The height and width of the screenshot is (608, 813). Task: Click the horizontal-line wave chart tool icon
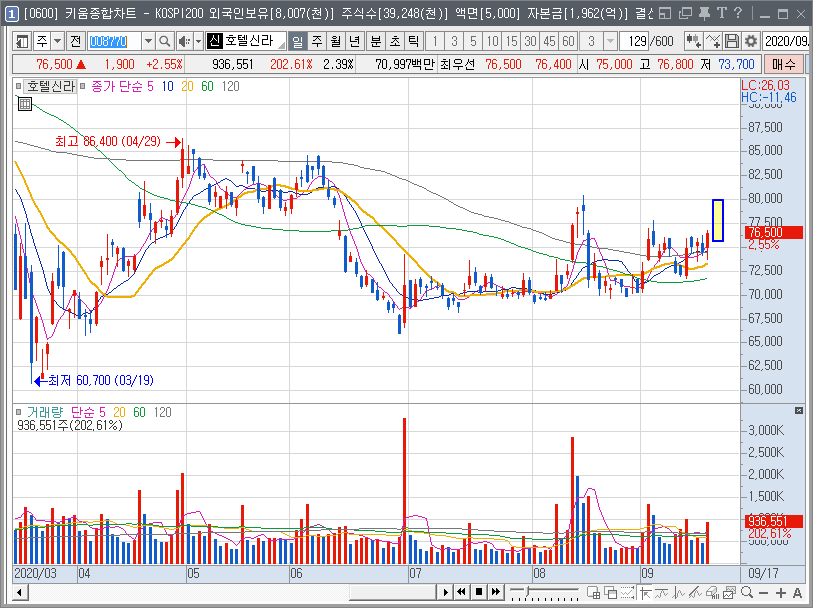point(662,592)
